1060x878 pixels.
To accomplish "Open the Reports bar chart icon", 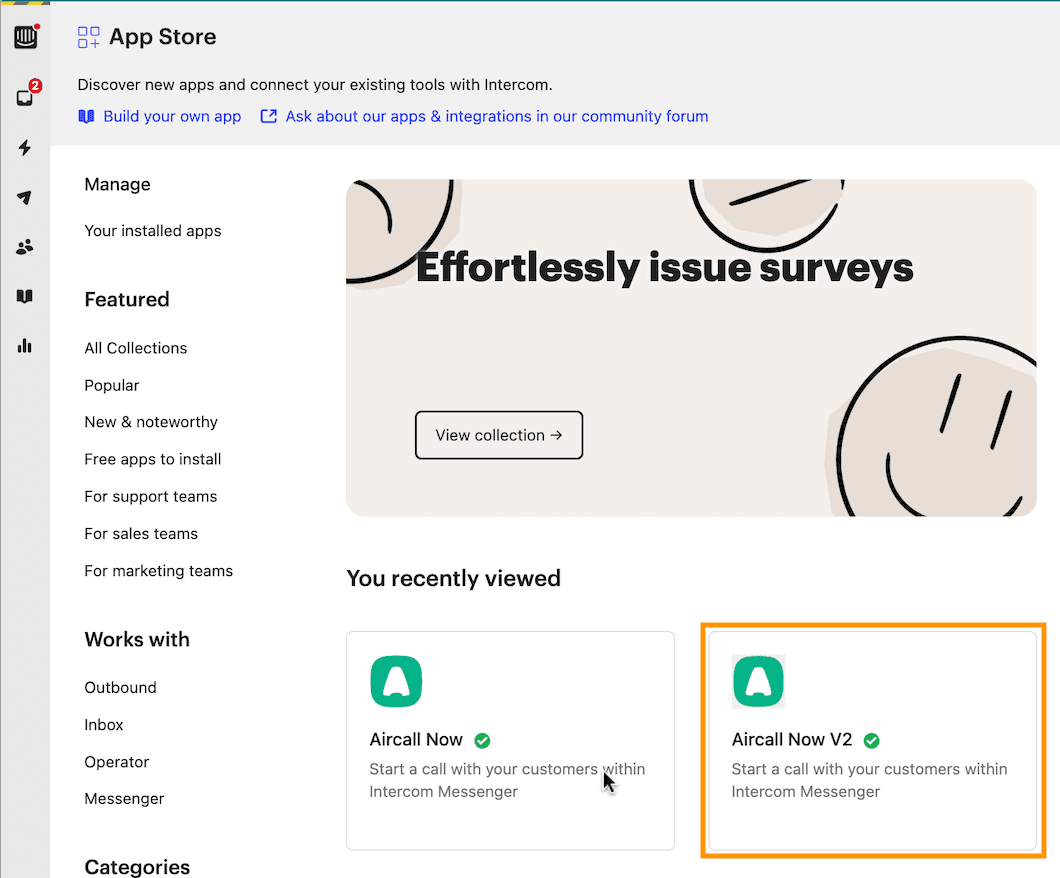I will [25, 345].
